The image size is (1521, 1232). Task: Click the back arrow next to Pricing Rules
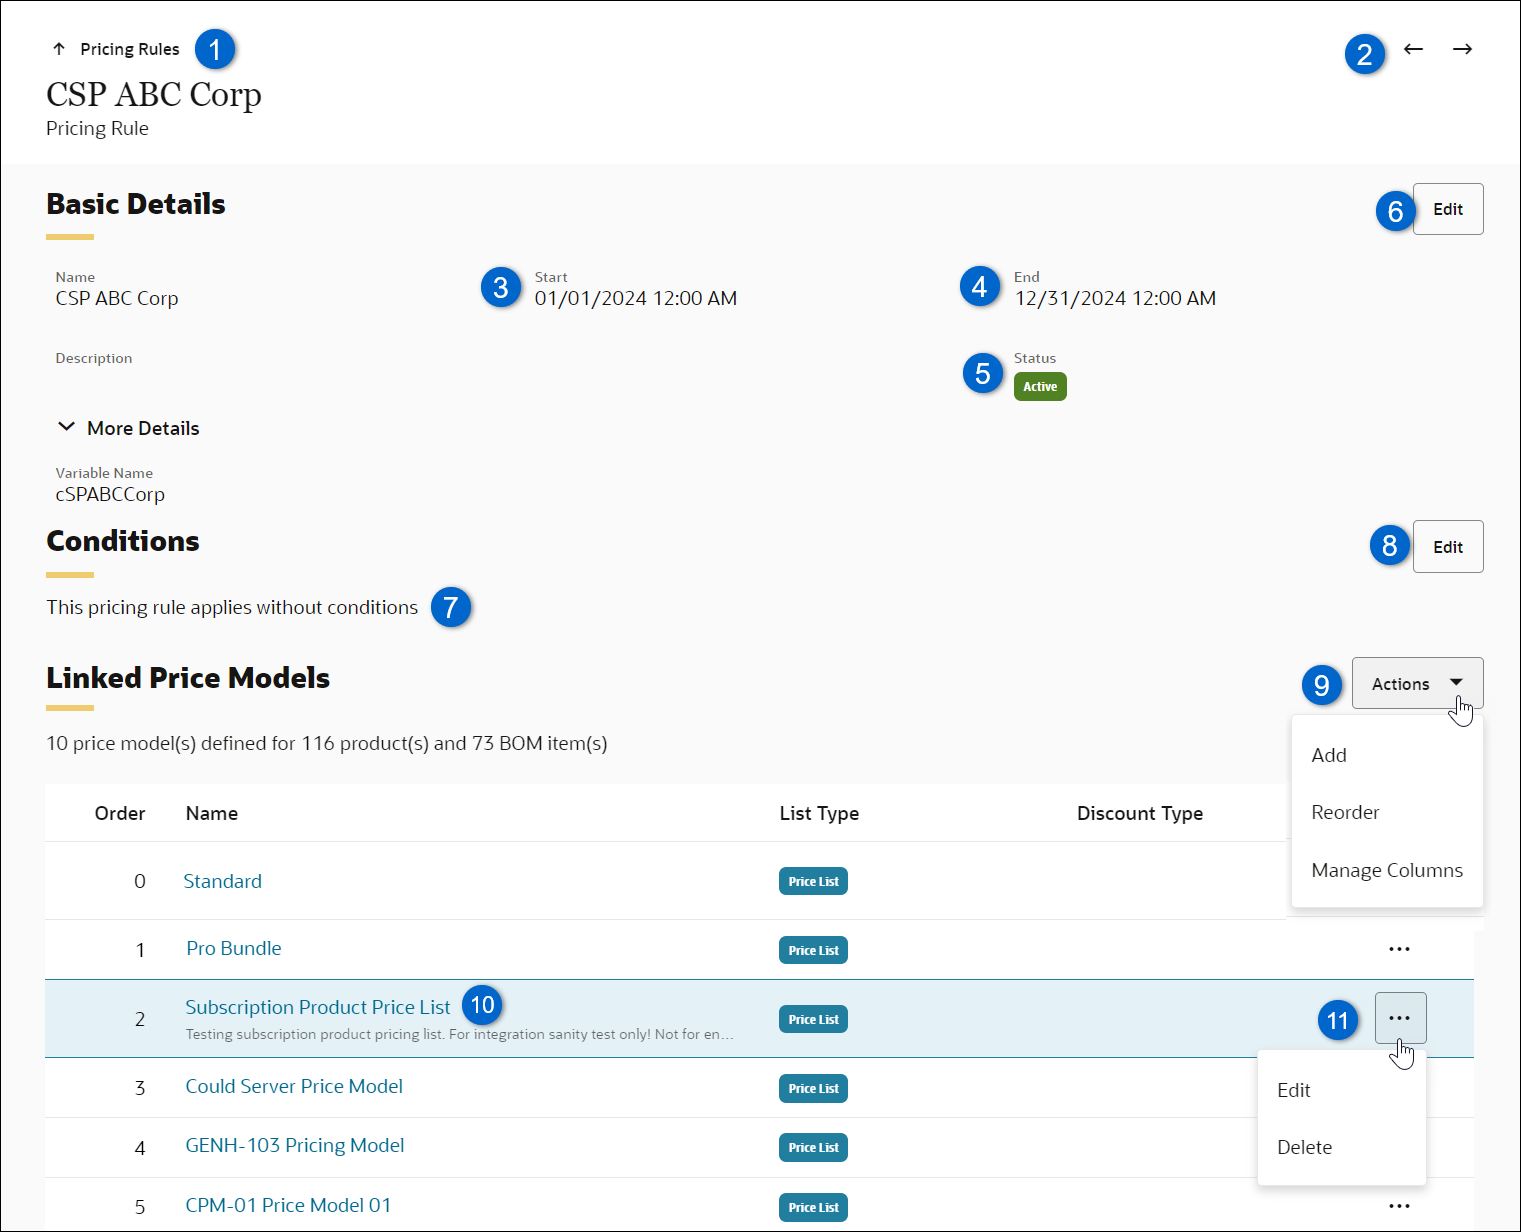pos(59,48)
